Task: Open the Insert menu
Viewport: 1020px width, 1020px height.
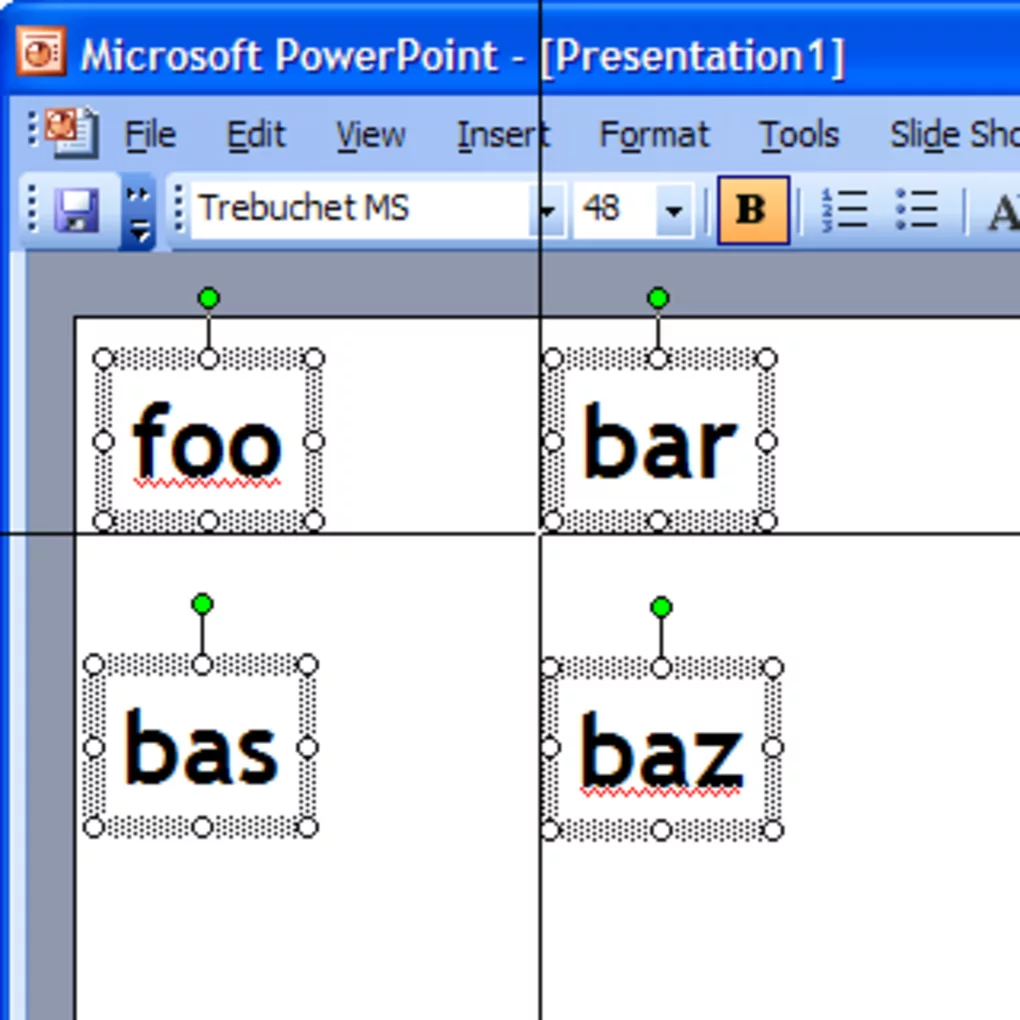Action: 502,135
